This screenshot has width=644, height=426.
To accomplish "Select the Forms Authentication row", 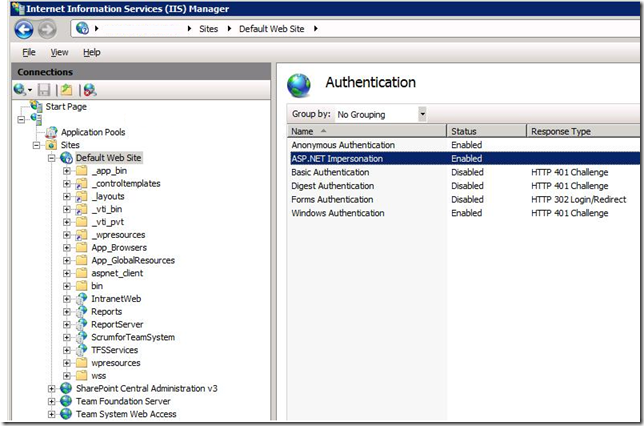I will (463, 199).
